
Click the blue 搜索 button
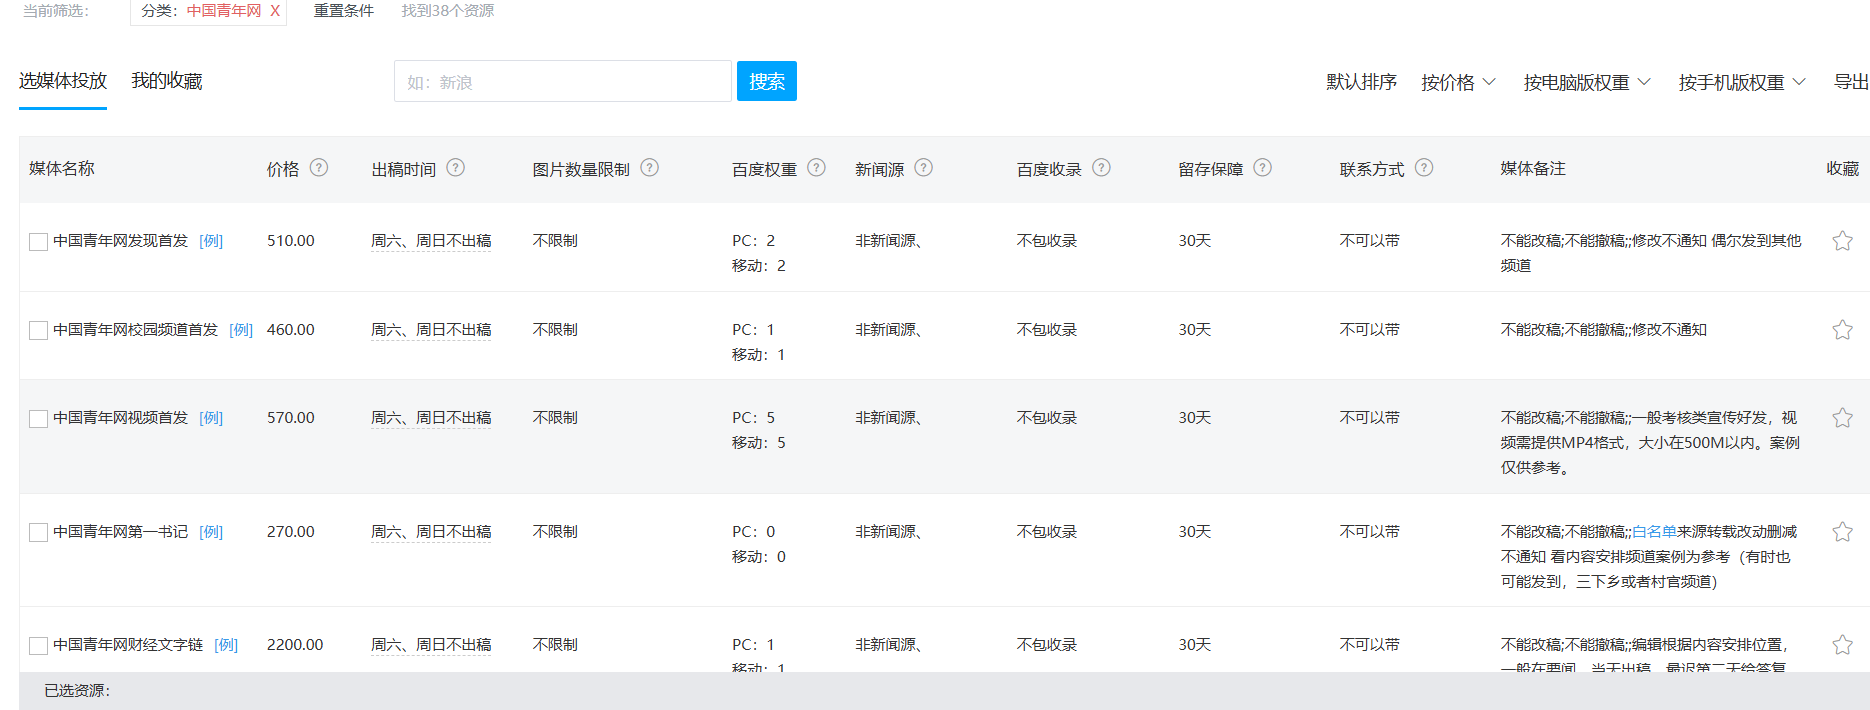point(766,81)
